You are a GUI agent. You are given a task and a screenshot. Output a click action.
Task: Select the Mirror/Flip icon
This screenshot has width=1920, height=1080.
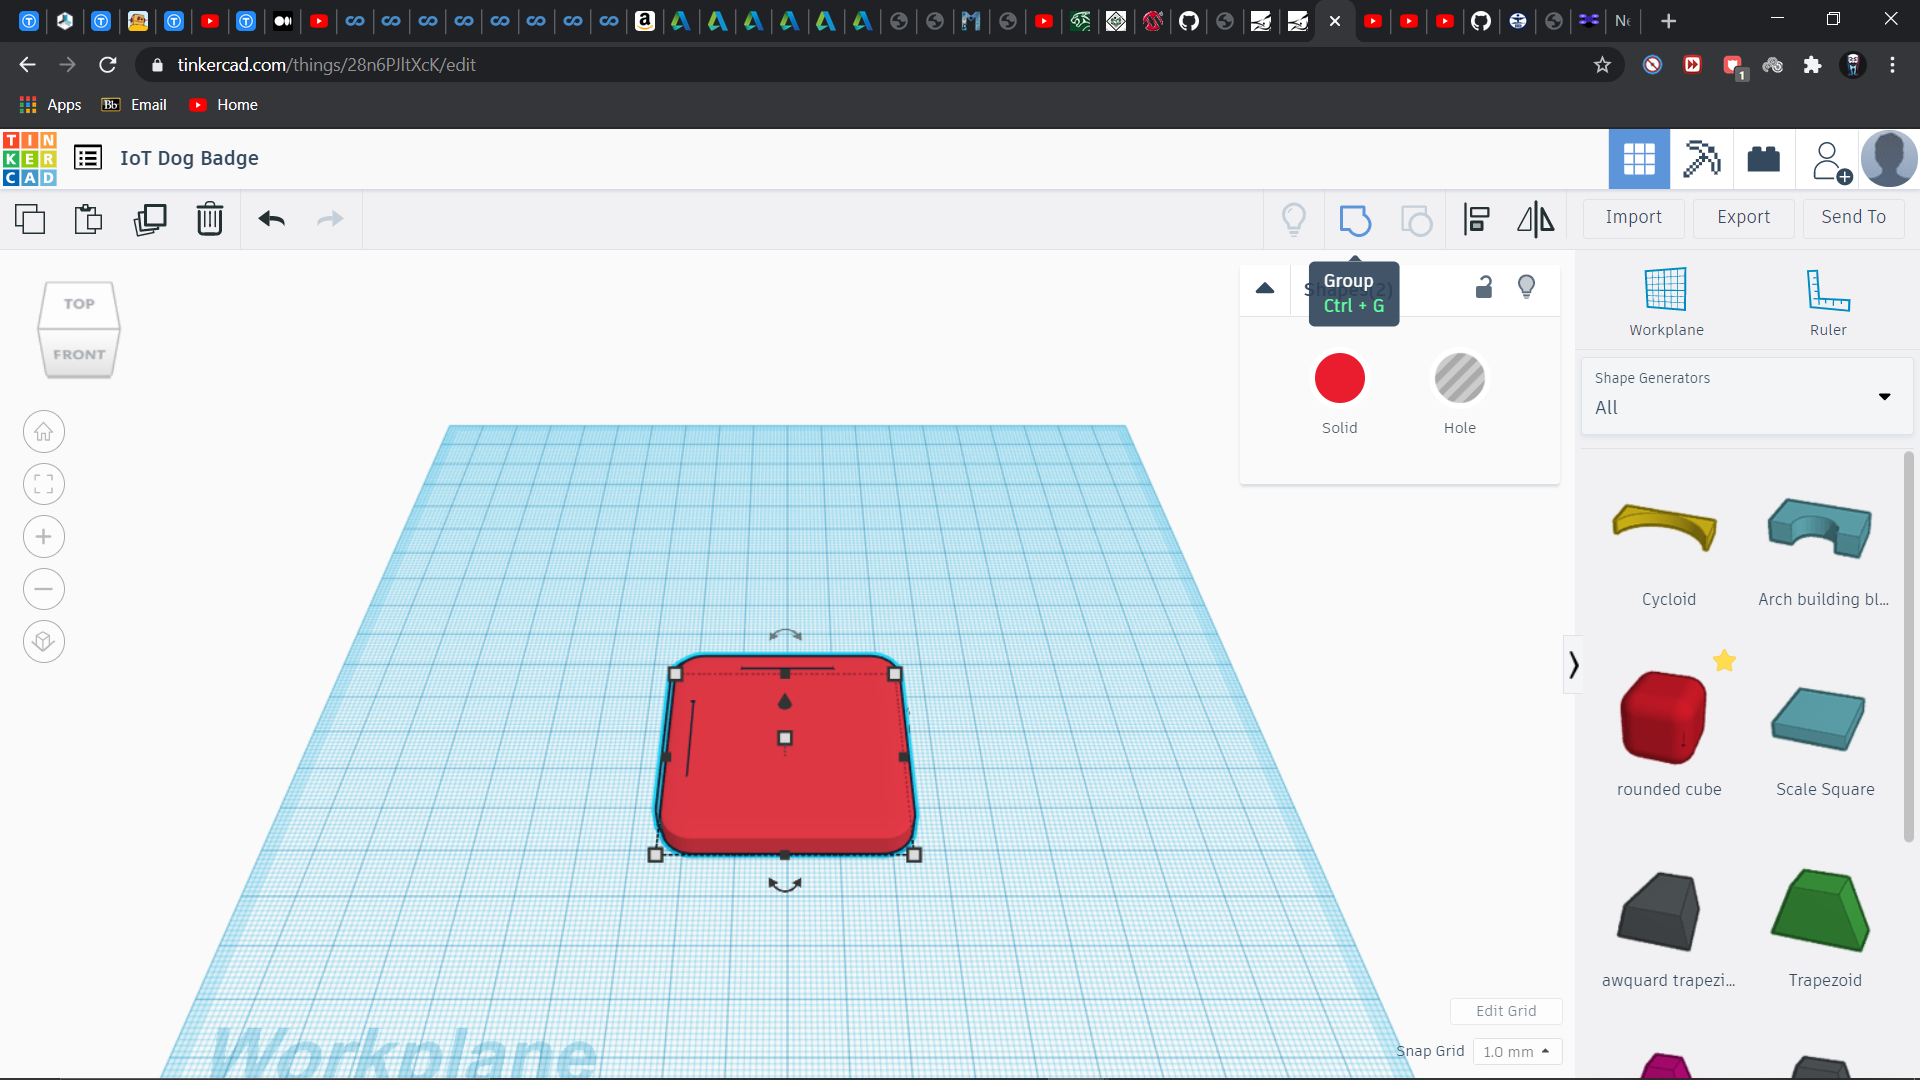[1536, 218]
